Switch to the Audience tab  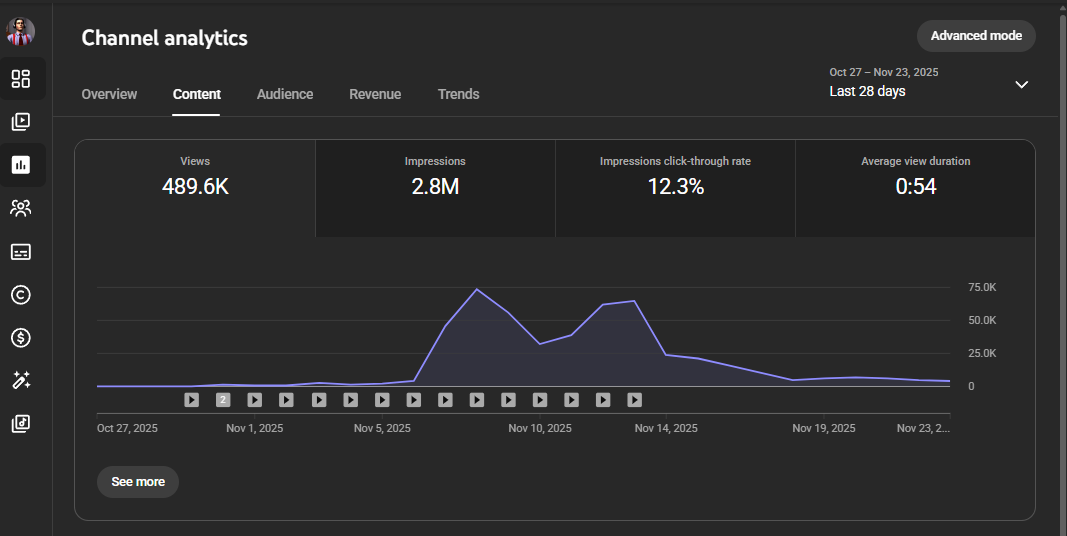pos(285,94)
